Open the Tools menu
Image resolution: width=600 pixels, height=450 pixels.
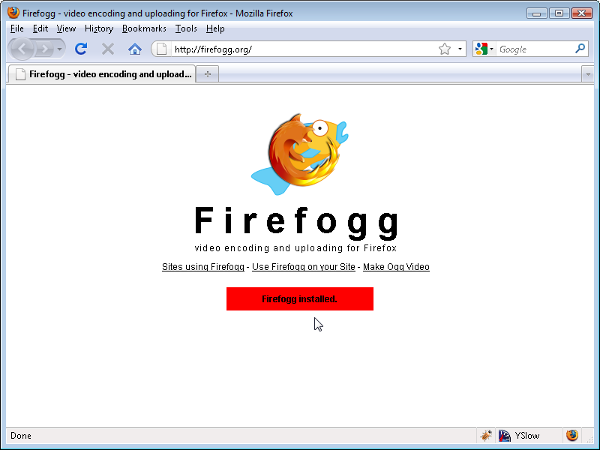point(186,29)
